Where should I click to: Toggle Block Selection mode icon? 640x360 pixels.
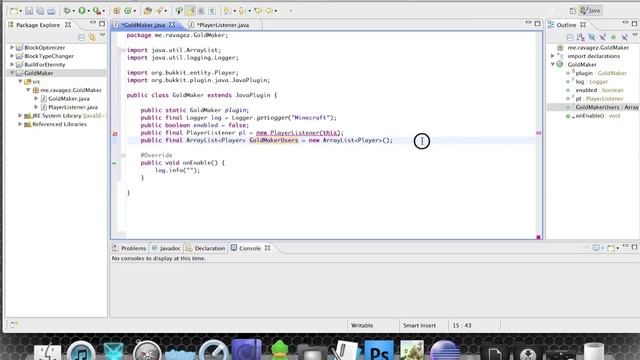tap(201, 11)
